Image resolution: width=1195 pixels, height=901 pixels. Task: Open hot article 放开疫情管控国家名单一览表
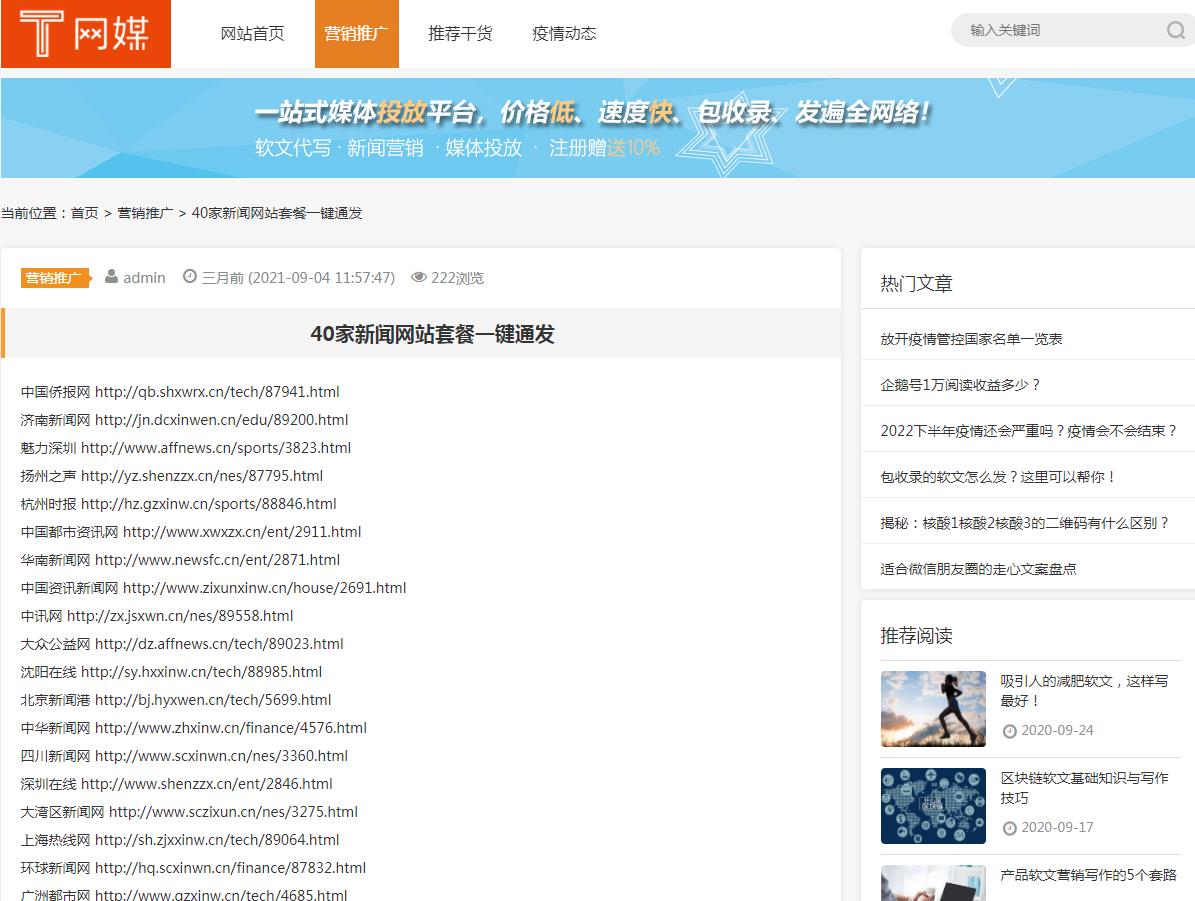coord(971,339)
